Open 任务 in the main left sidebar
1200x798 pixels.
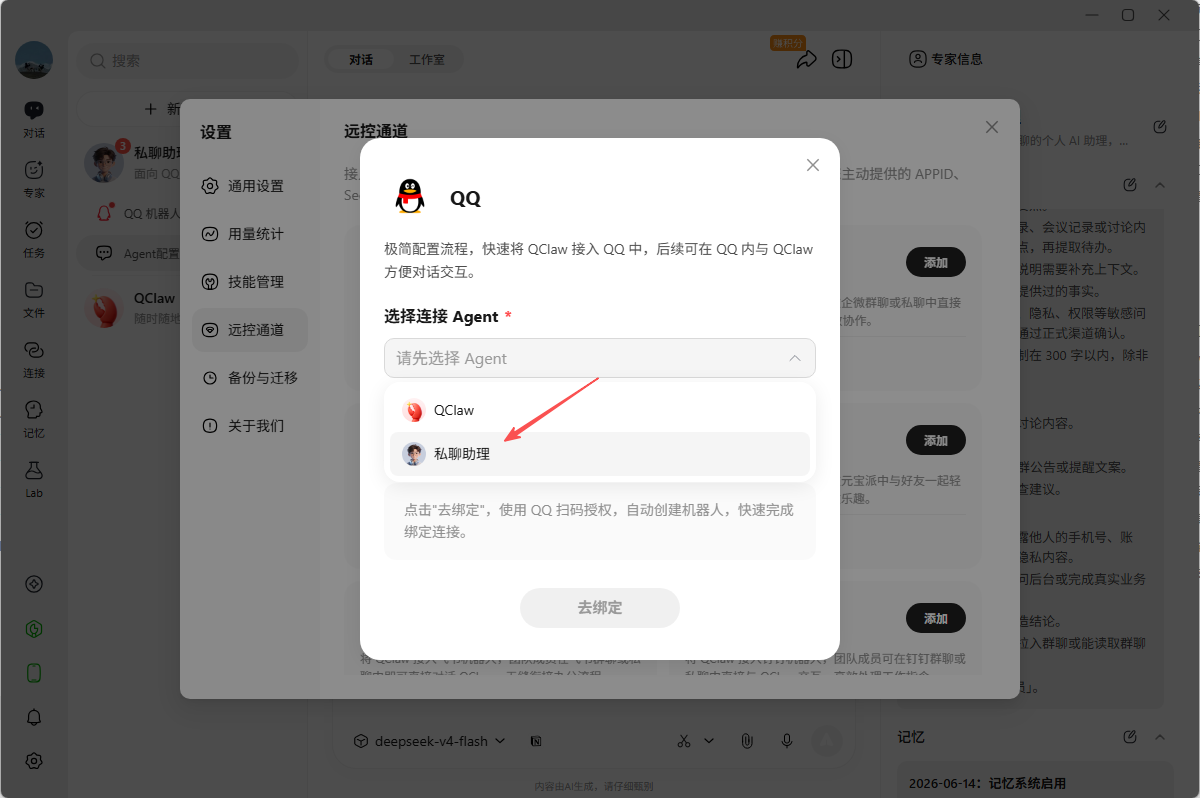click(x=34, y=239)
